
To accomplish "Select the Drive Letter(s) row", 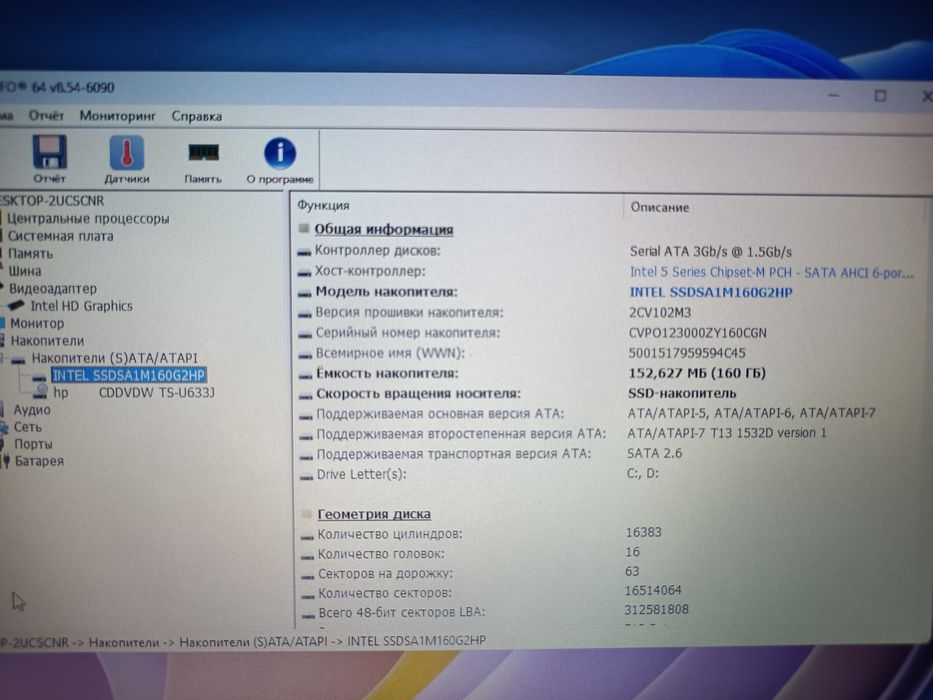I will click(362, 474).
